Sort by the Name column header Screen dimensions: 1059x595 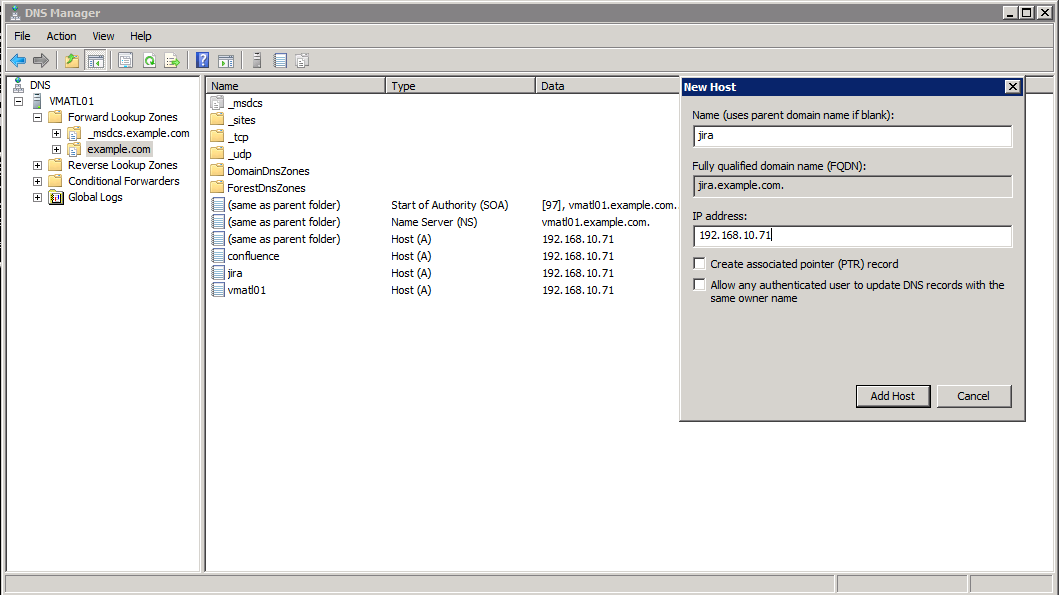296,86
